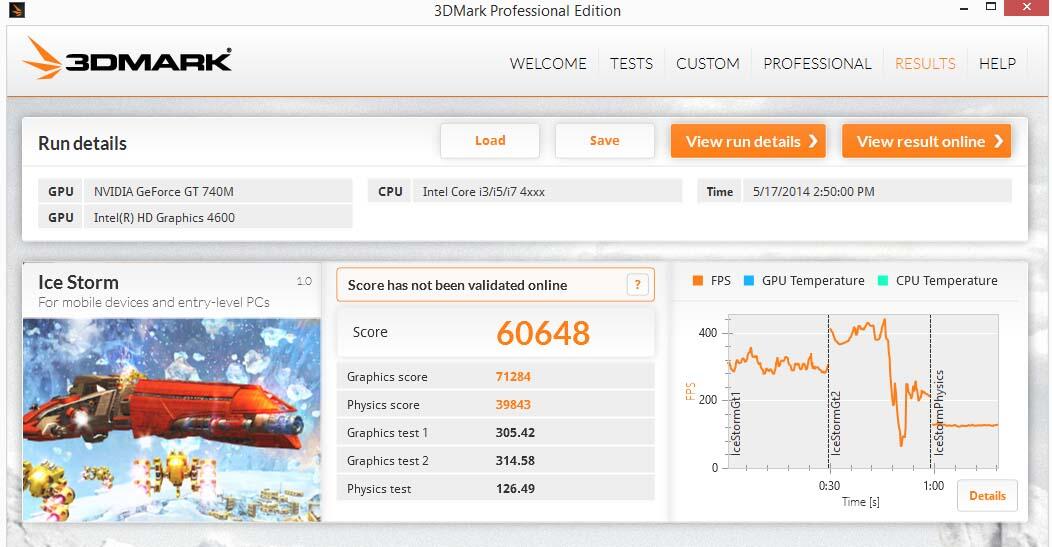Click the CPU Temperature legend square

coord(882,281)
